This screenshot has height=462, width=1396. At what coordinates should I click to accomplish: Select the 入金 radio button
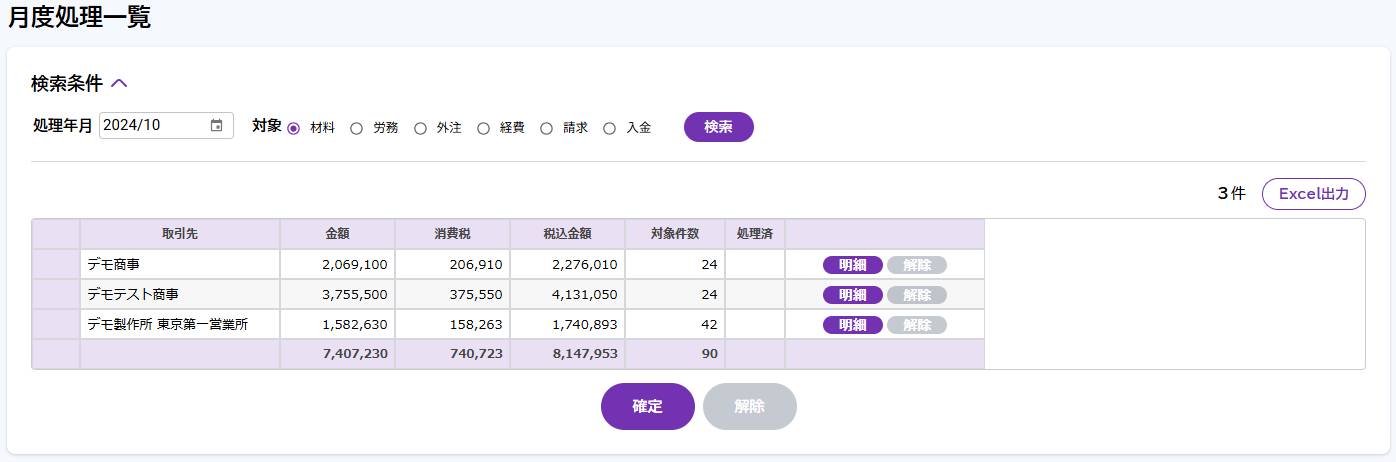click(x=609, y=128)
